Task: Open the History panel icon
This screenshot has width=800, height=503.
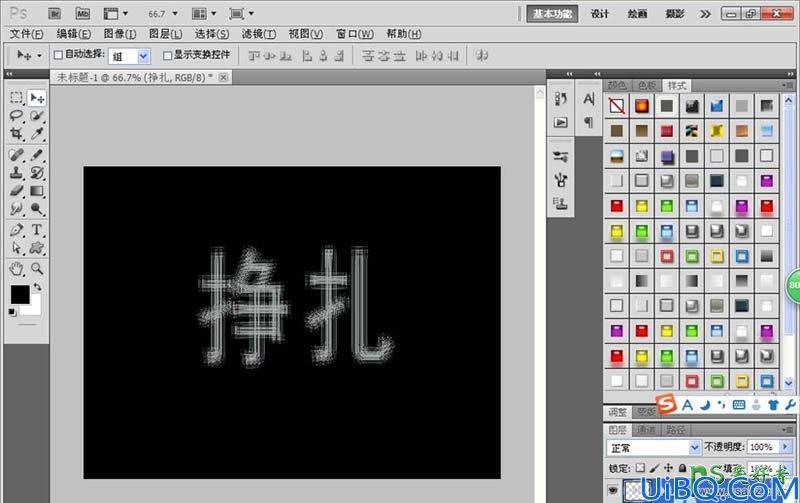Action: [561, 98]
